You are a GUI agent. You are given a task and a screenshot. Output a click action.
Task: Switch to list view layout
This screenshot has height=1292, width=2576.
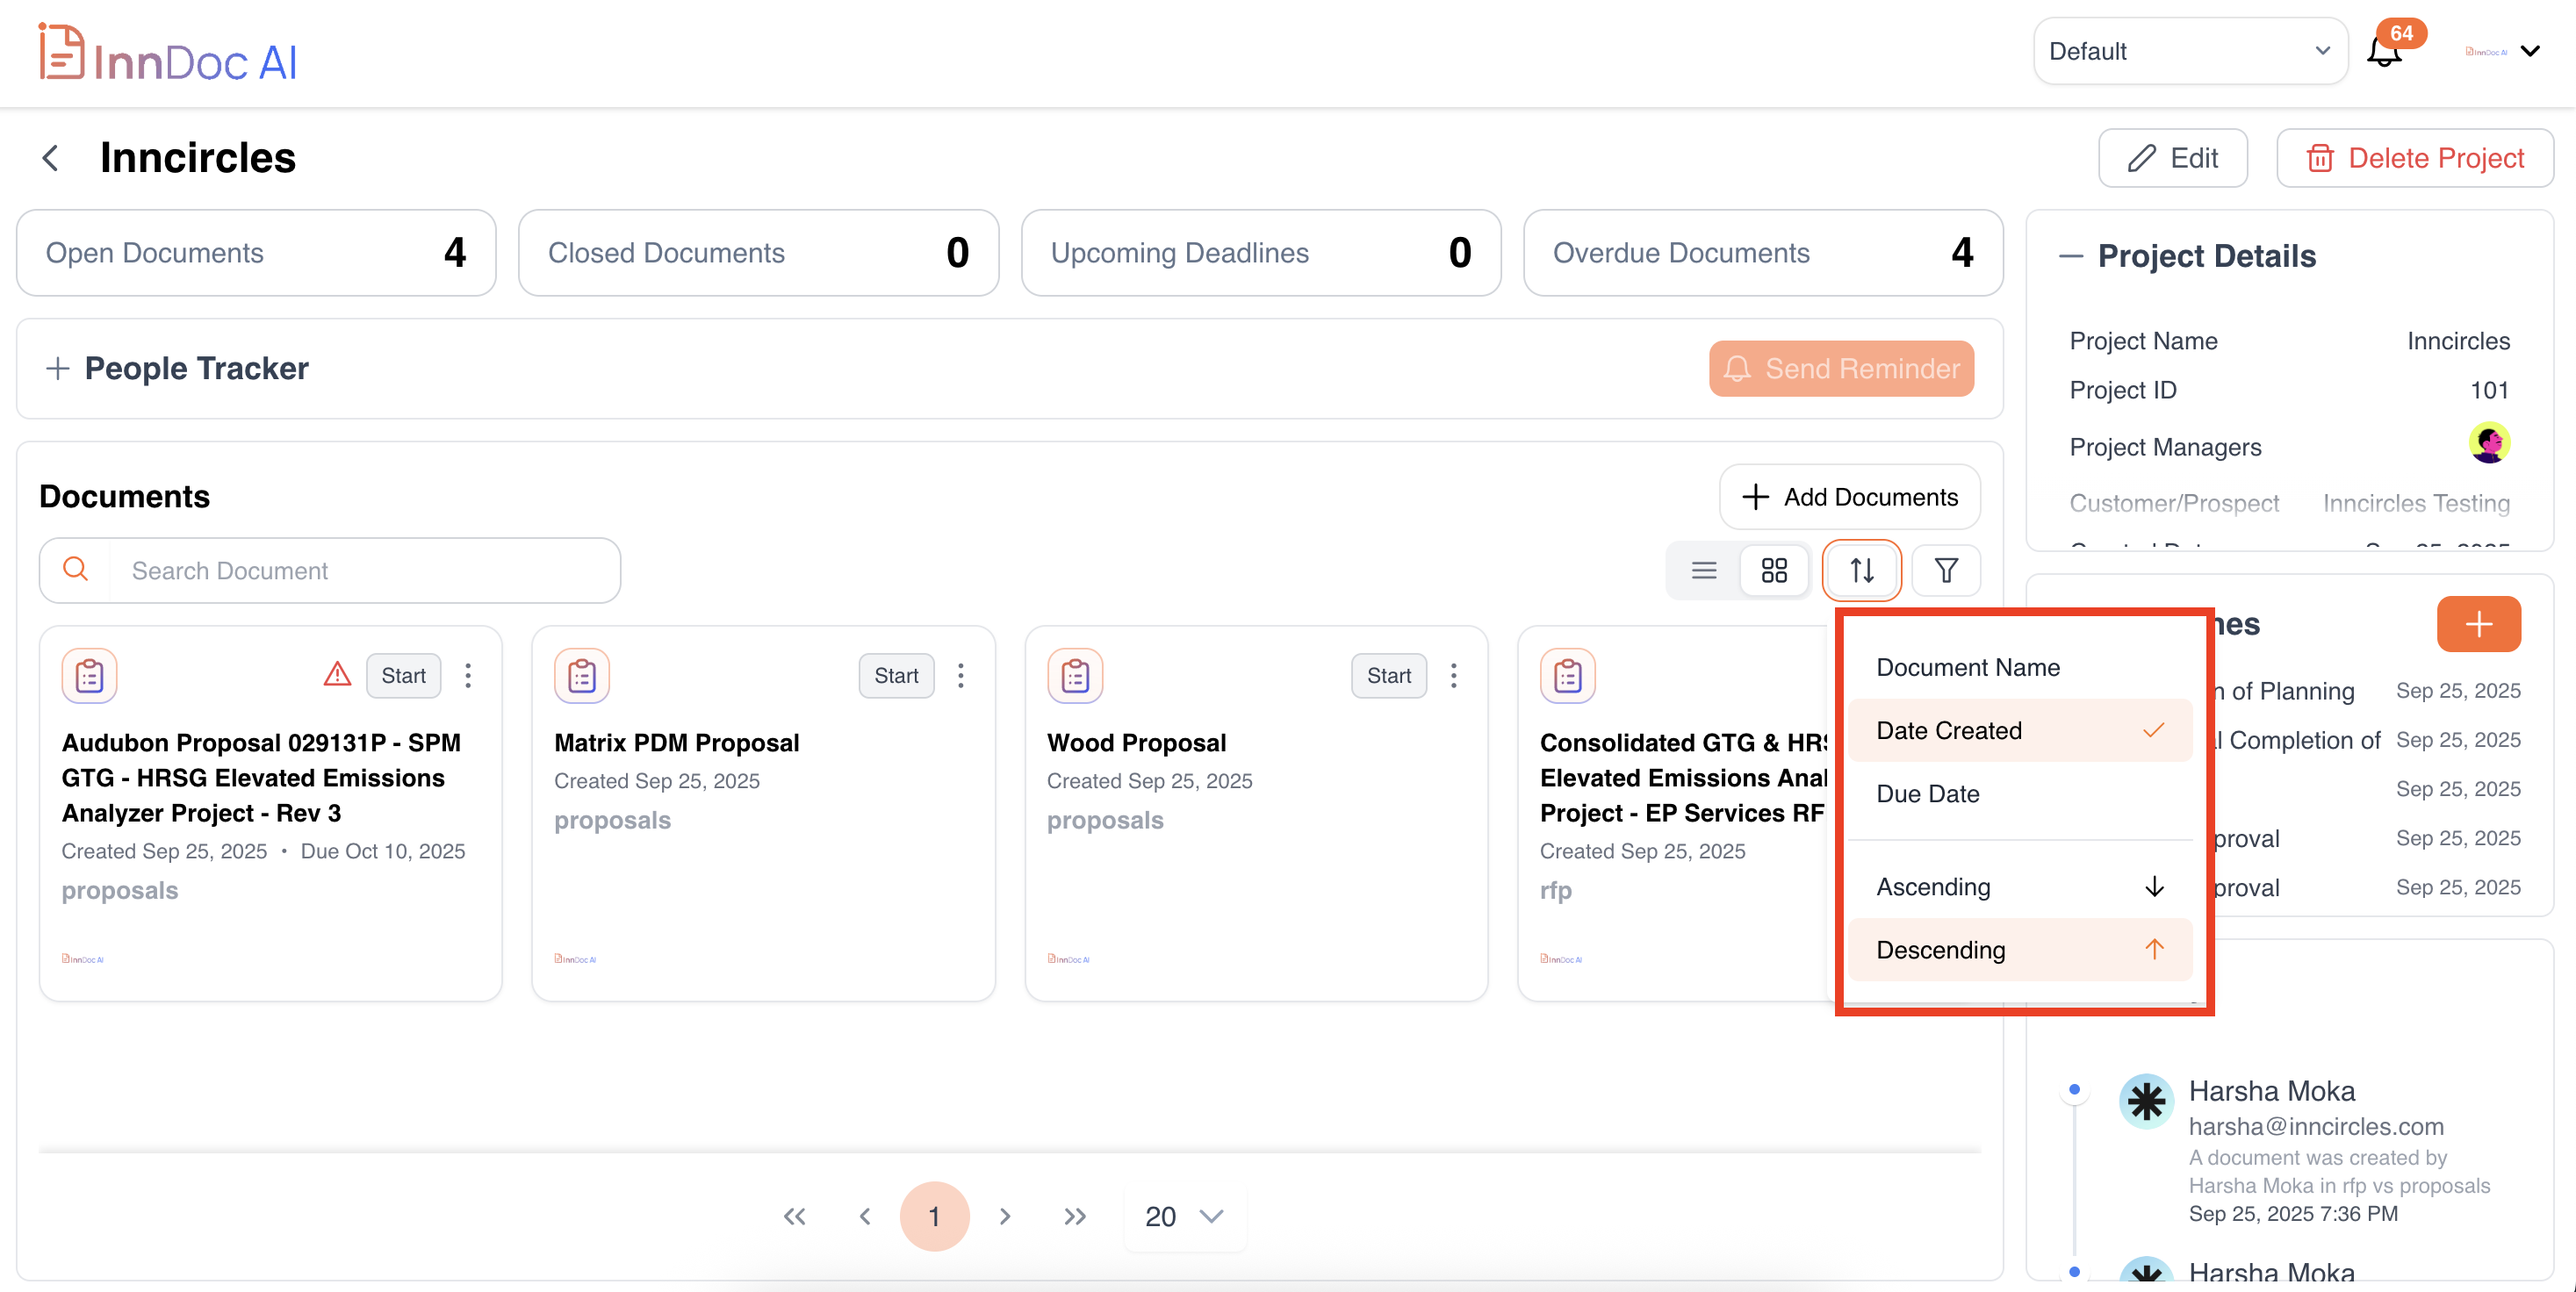[1704, 570]
